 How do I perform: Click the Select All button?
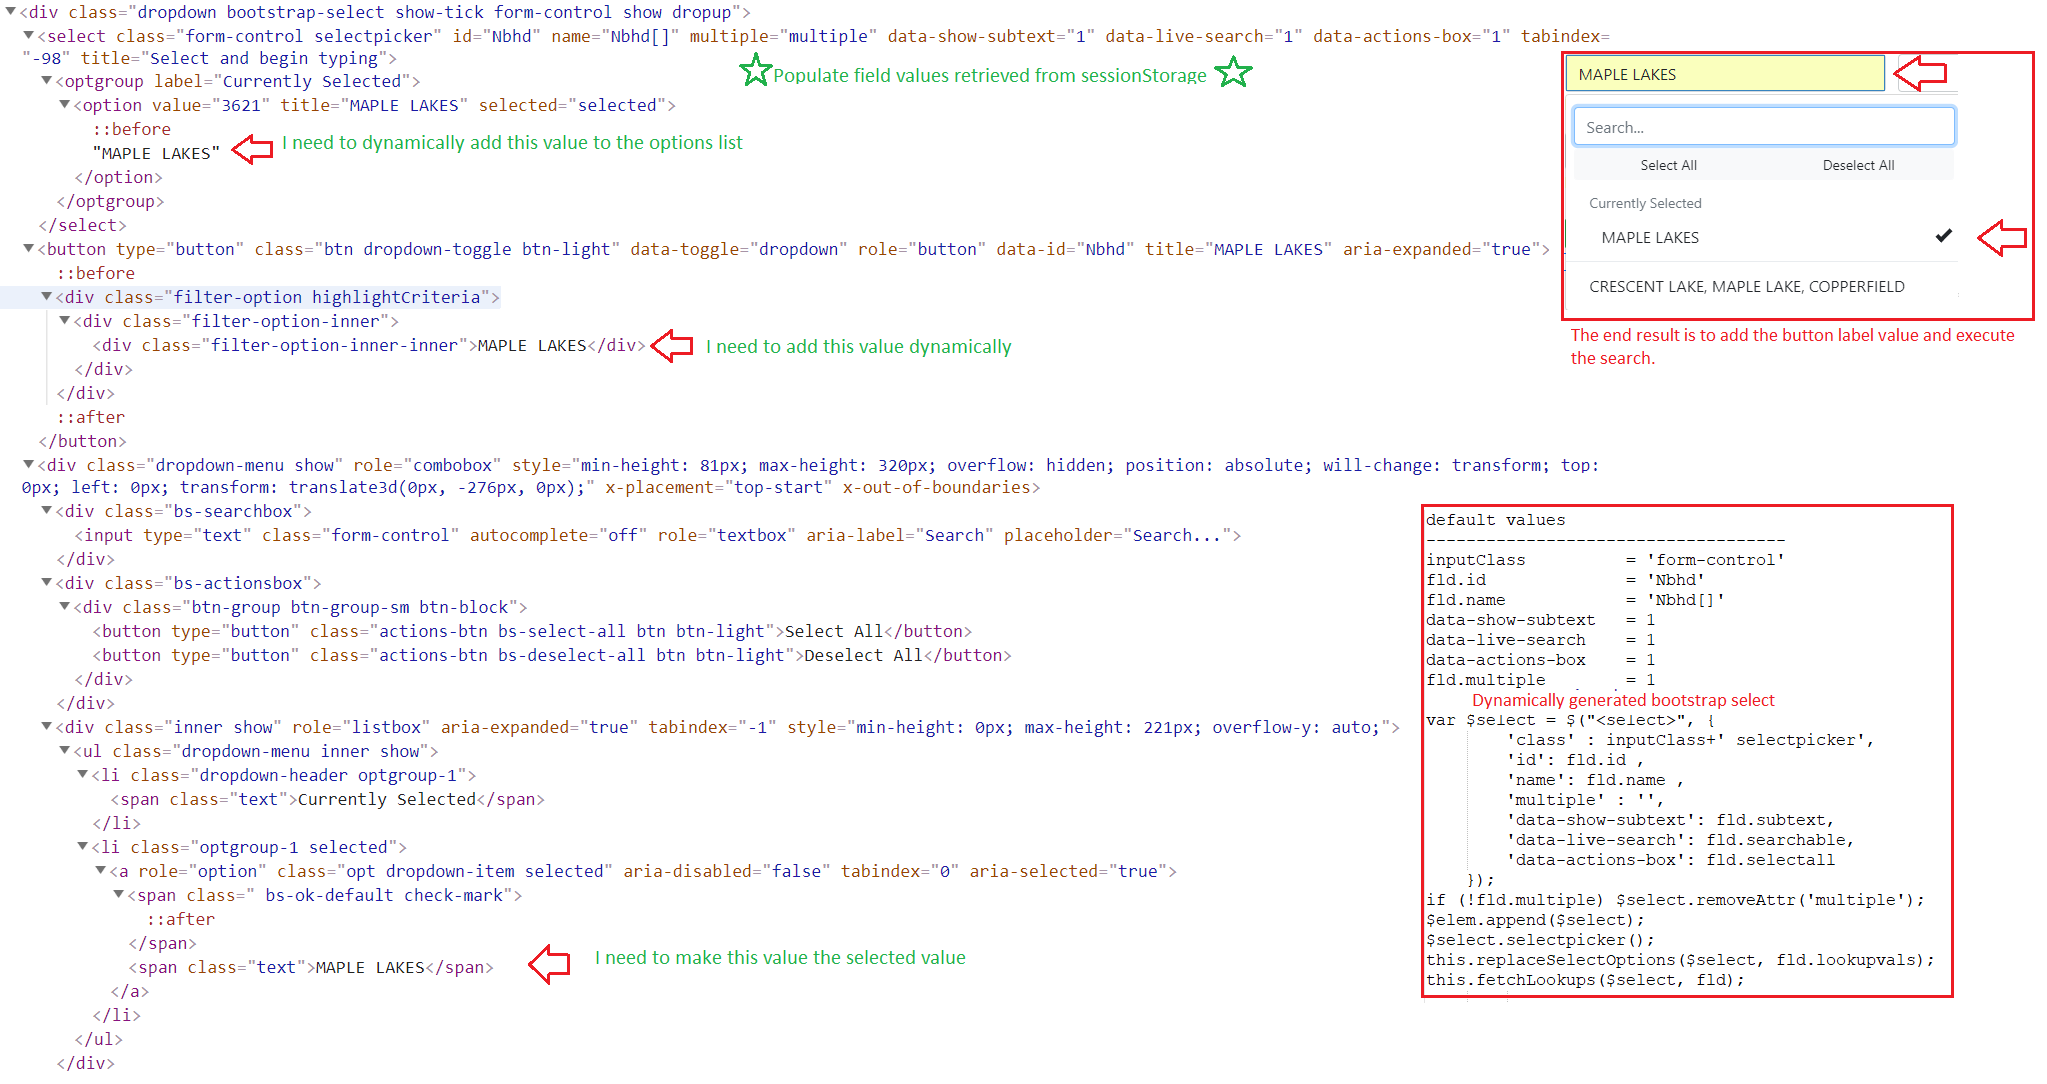1668,165
